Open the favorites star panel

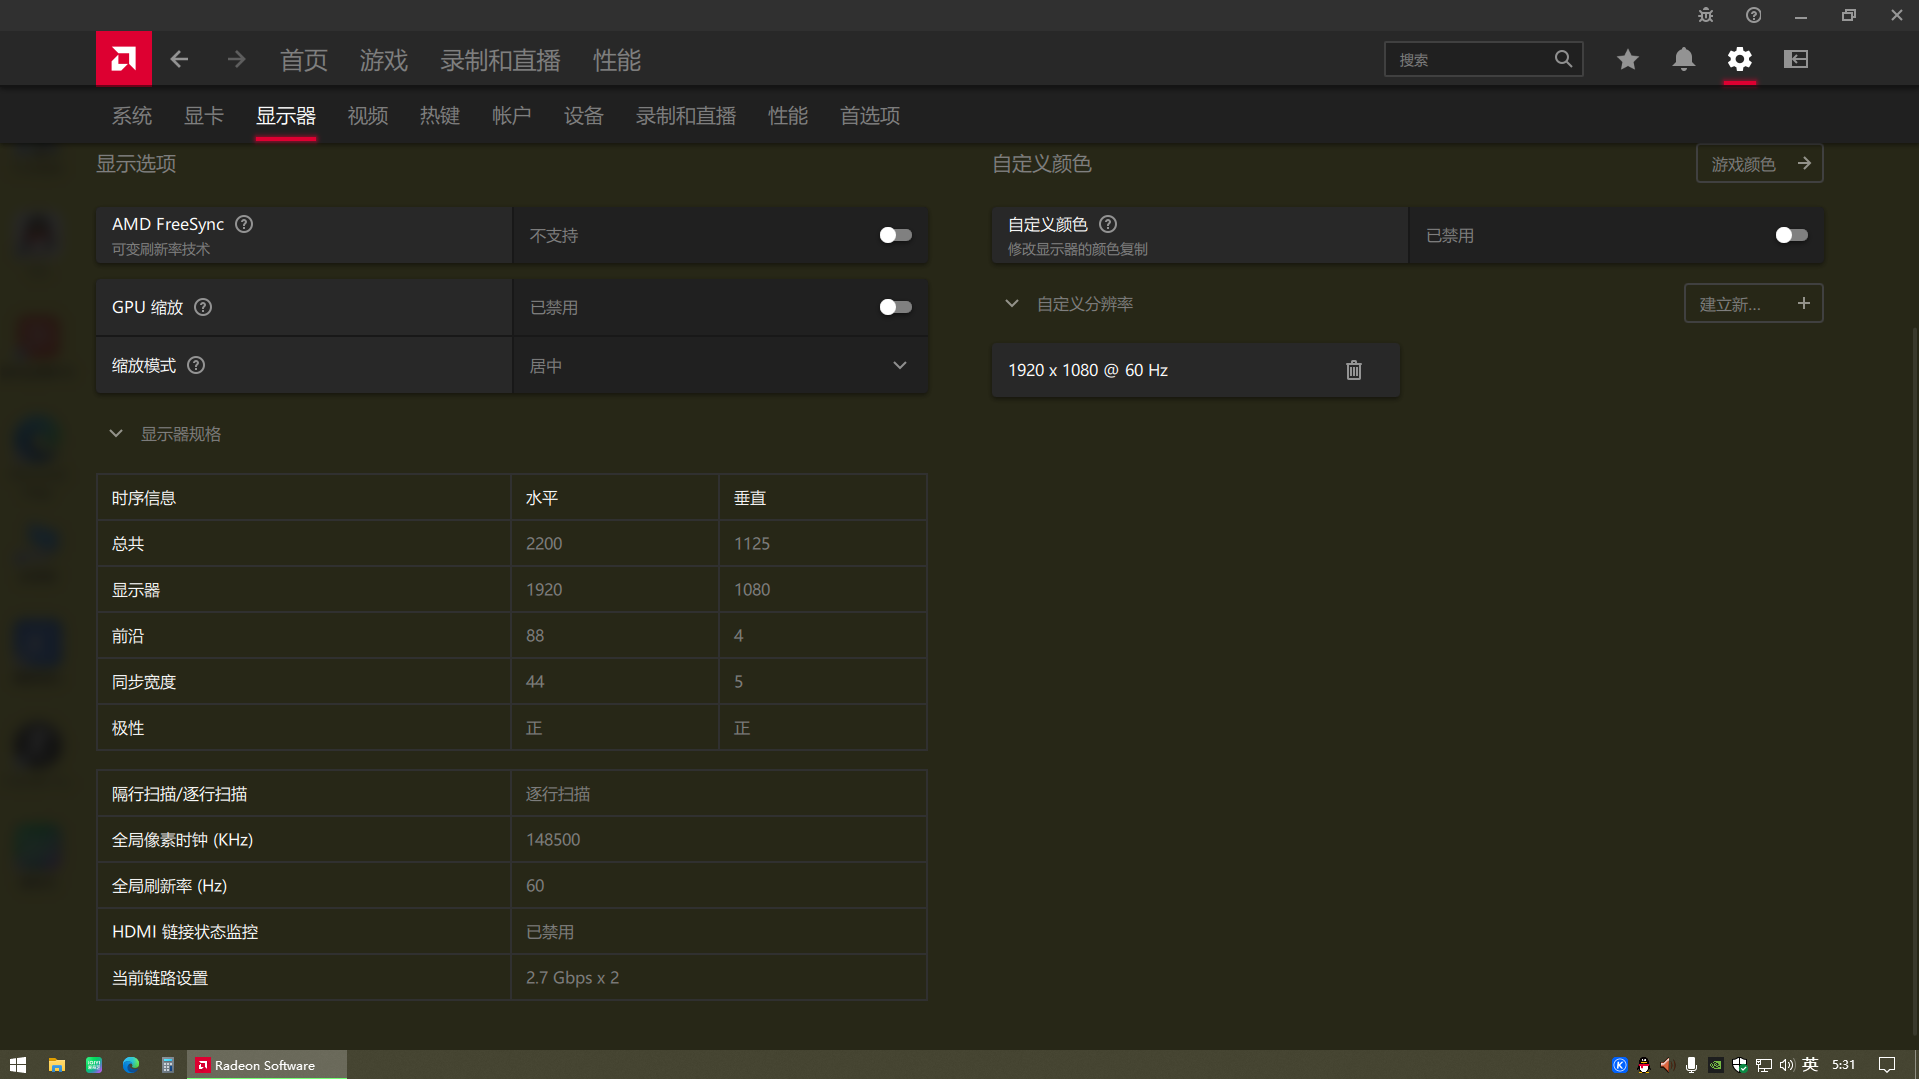point(1627,59)
